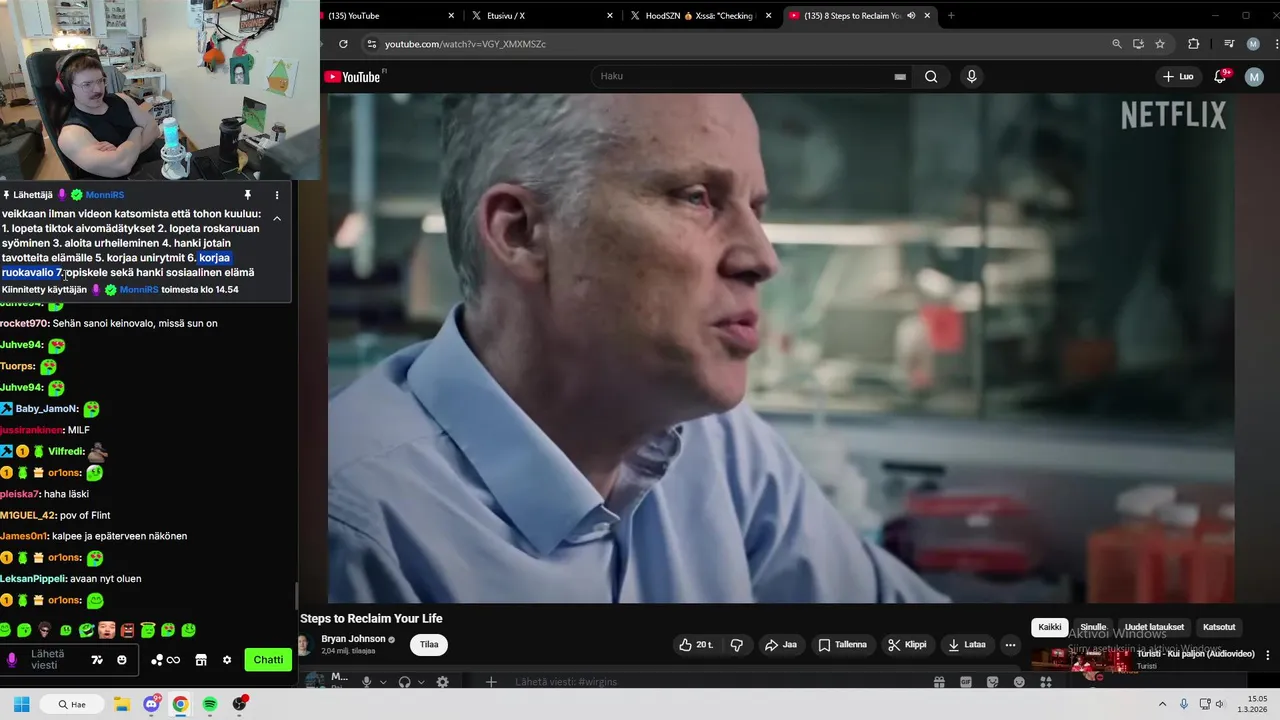Open the chat shop icon
This screenshot has width=1280, height=720.
click(x=201, y=660)
